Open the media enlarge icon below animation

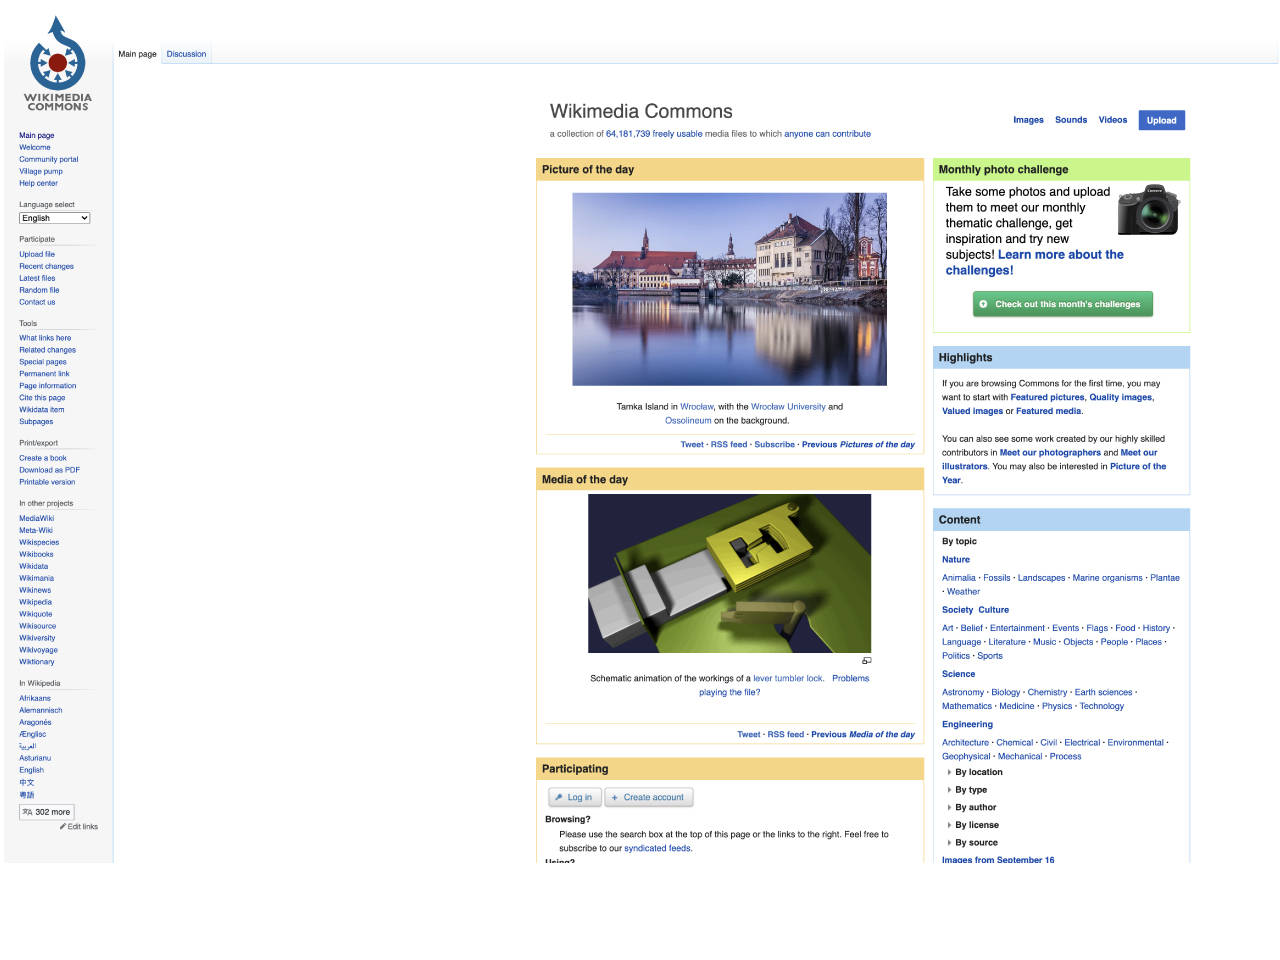click(x=867, y=660)
